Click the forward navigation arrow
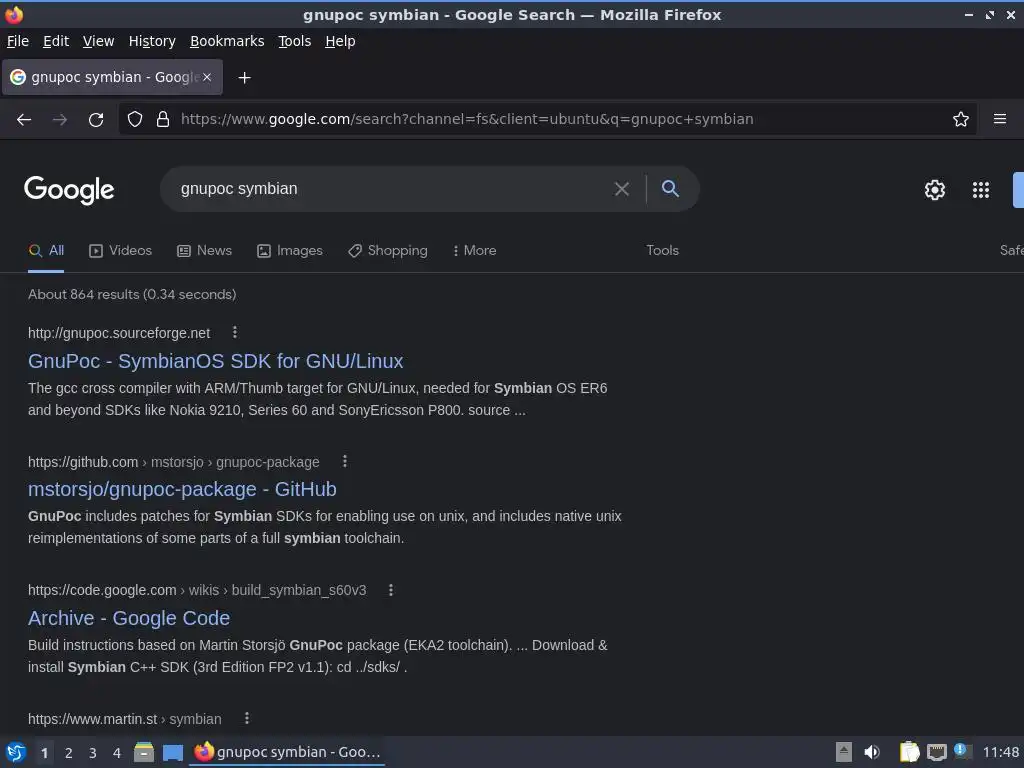The image size is (1024, 768). click(59, 120)
